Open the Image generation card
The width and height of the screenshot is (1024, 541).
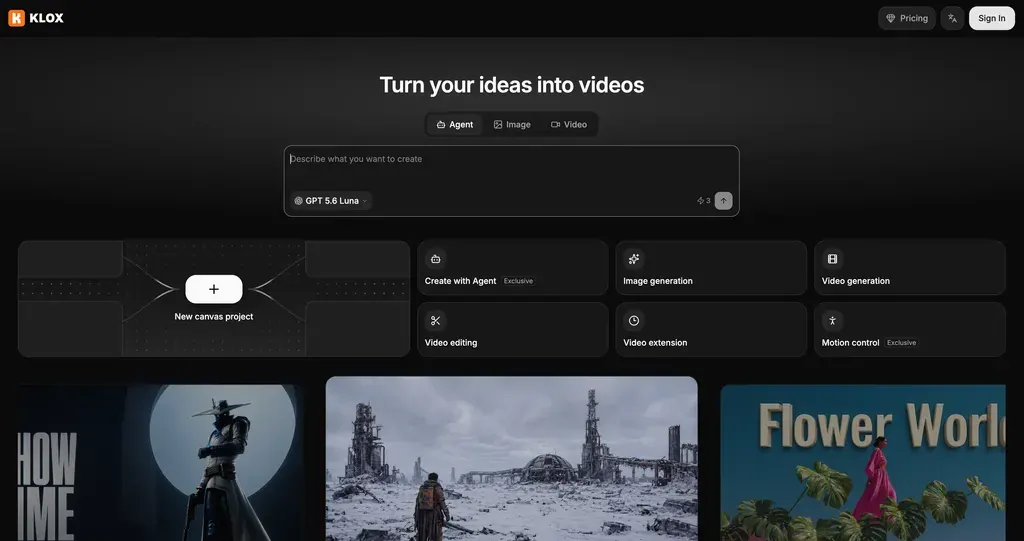click(x=711, y=268)
